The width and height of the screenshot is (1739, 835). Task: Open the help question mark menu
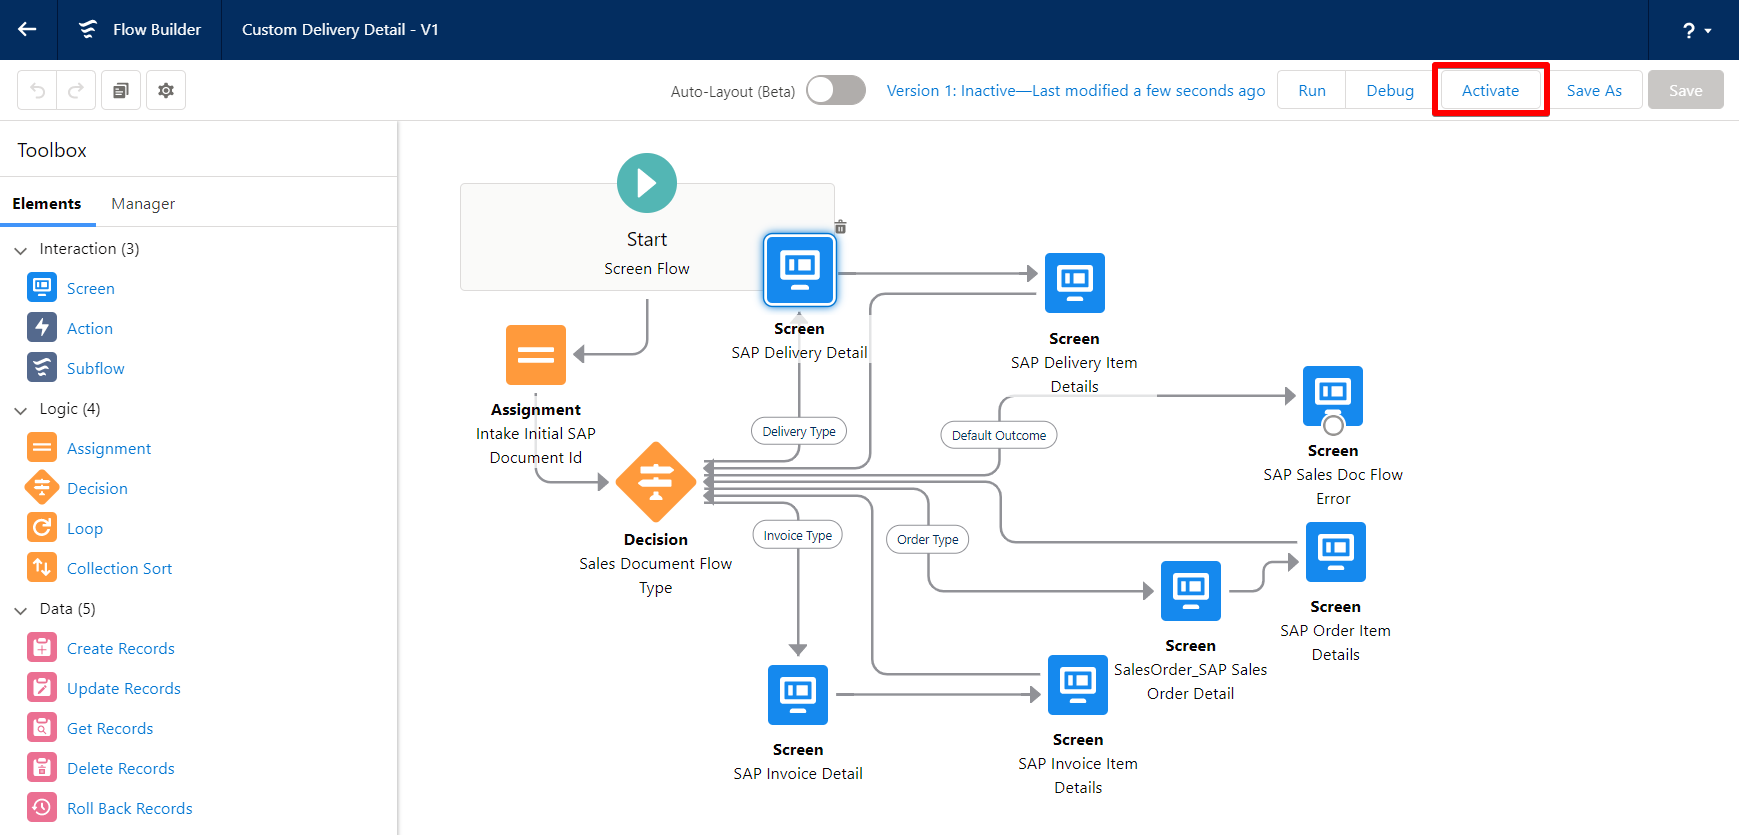pos(1696,31)
